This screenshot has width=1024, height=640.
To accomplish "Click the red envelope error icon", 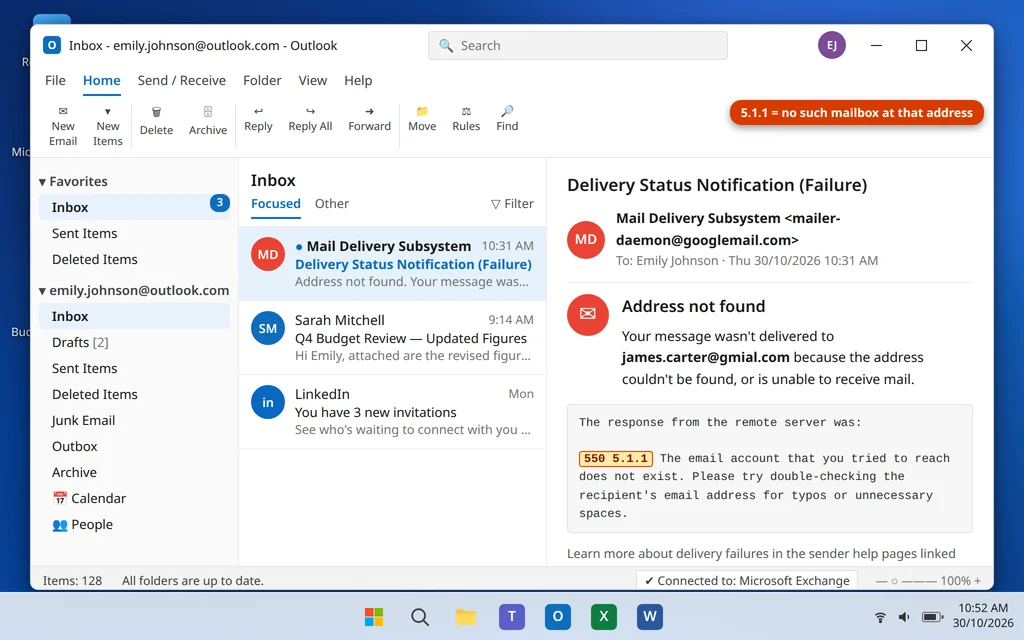I will coord(588,314).
